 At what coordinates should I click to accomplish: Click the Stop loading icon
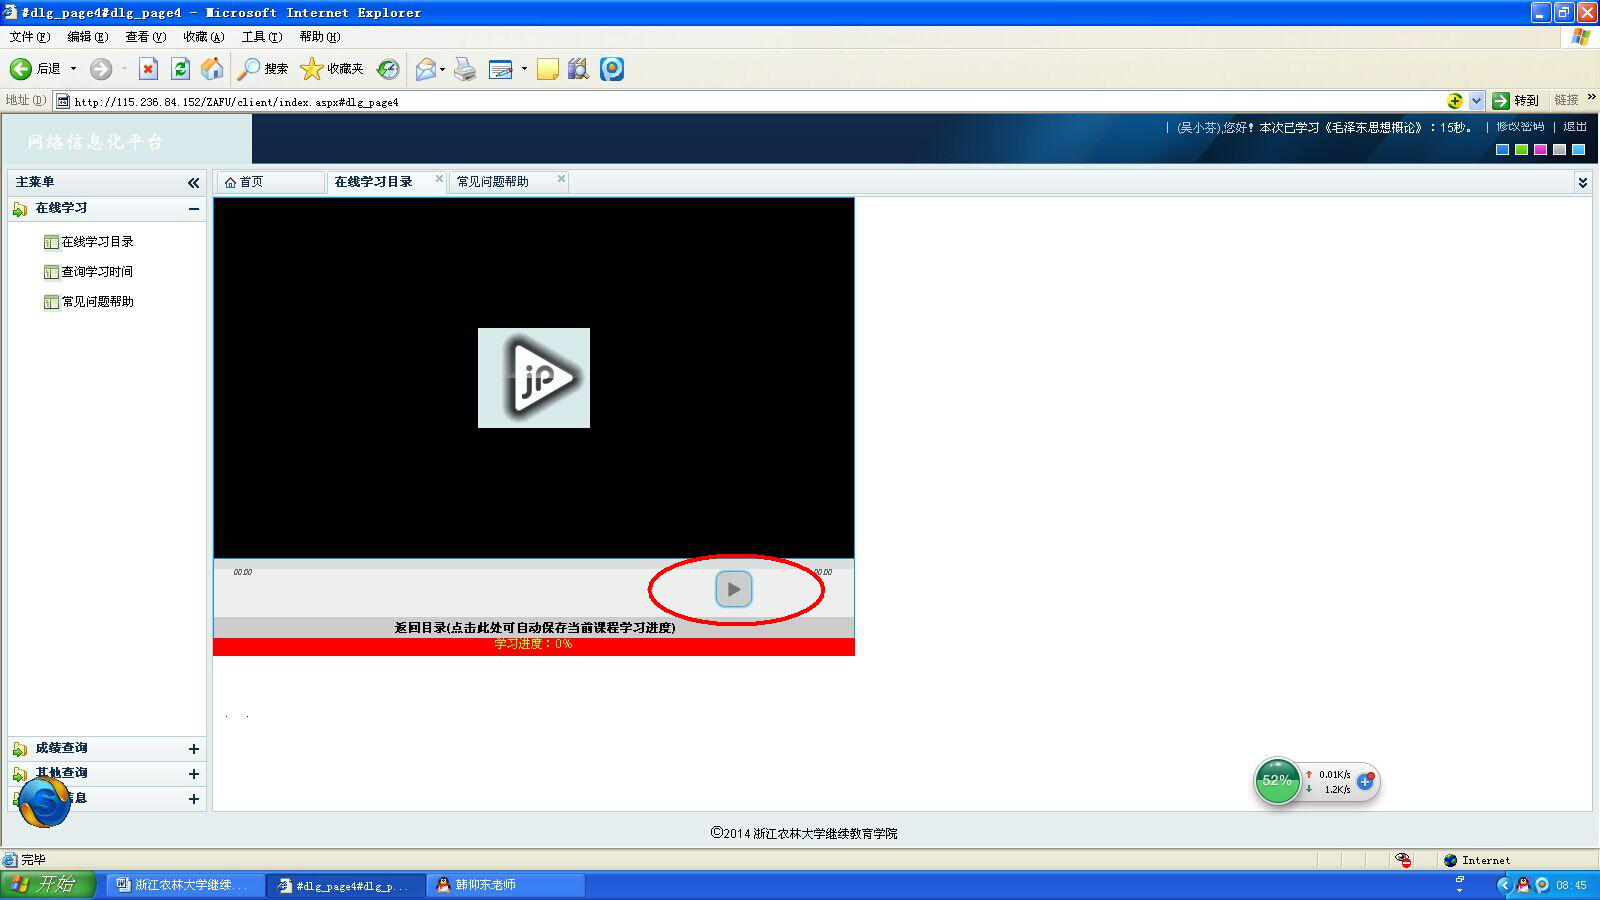tap(148, 68)
